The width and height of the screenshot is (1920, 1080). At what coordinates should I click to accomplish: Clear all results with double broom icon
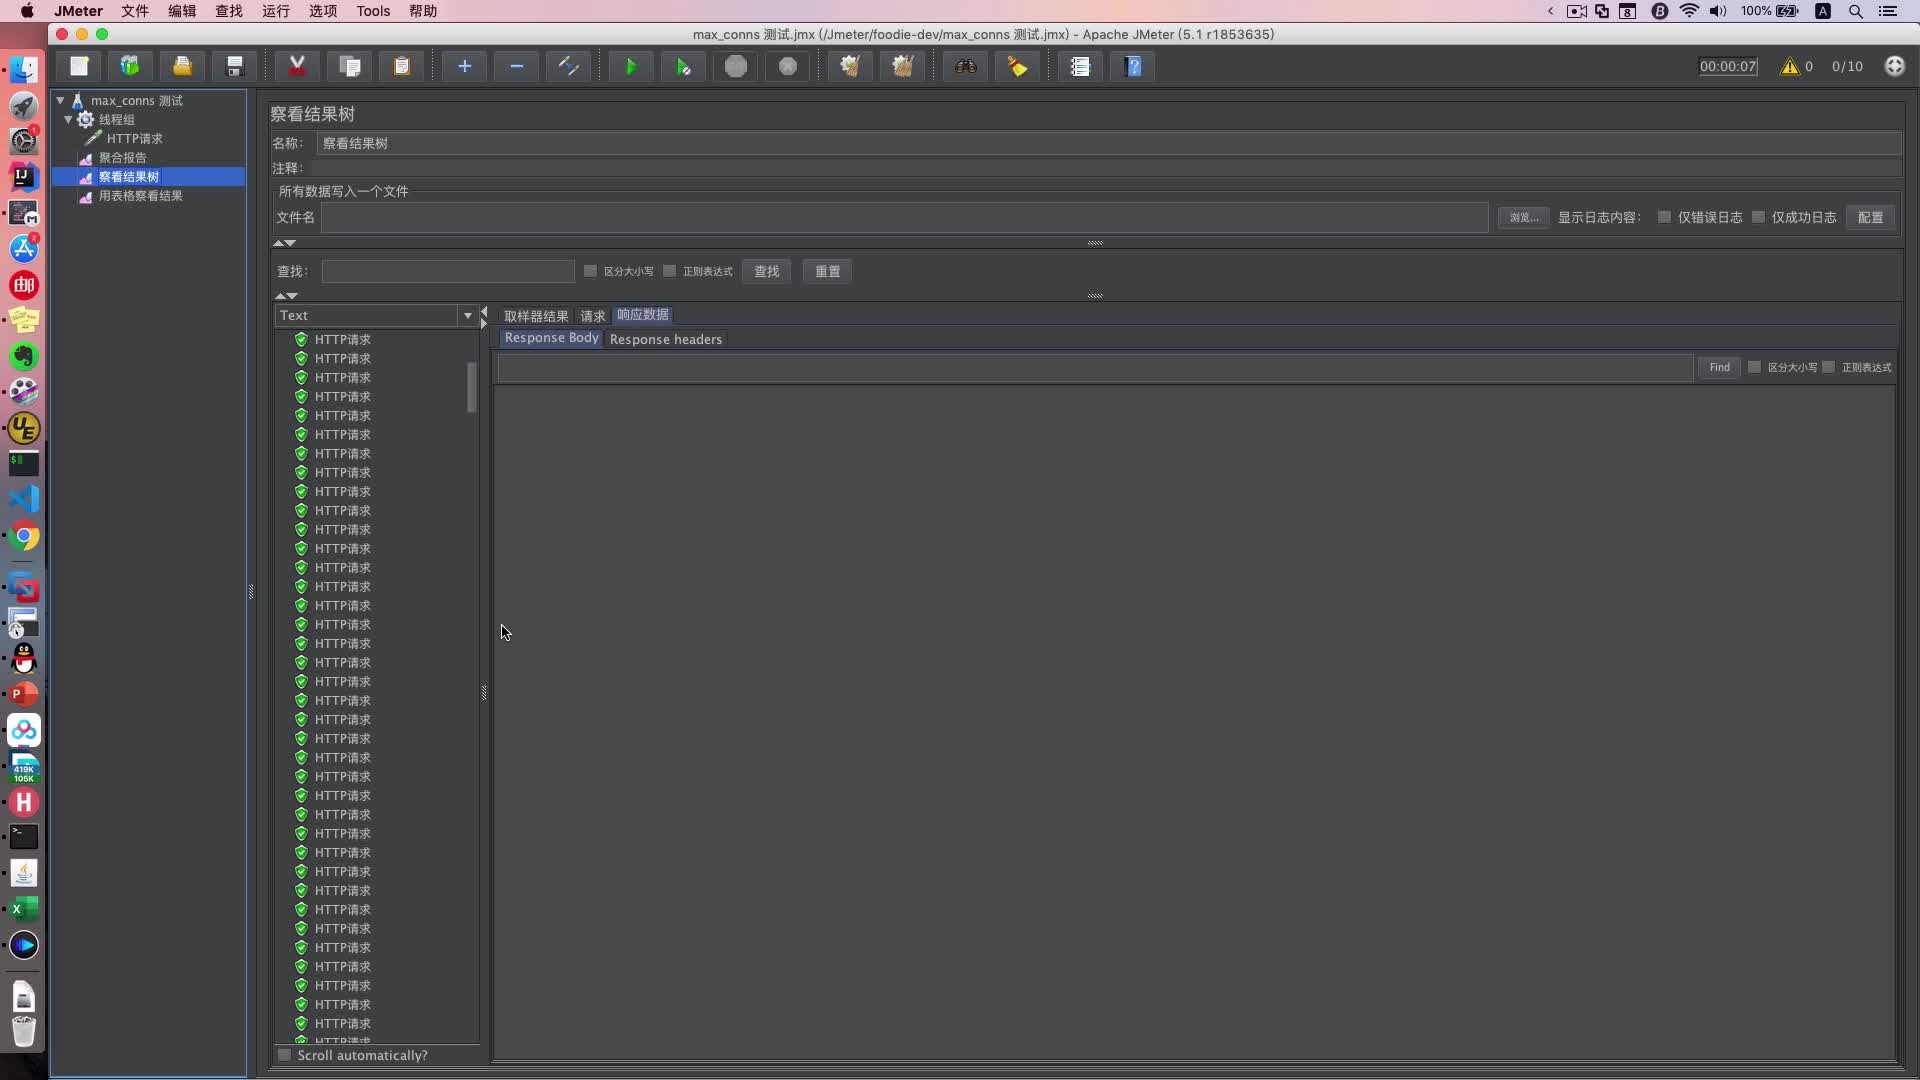coord(903,66)
